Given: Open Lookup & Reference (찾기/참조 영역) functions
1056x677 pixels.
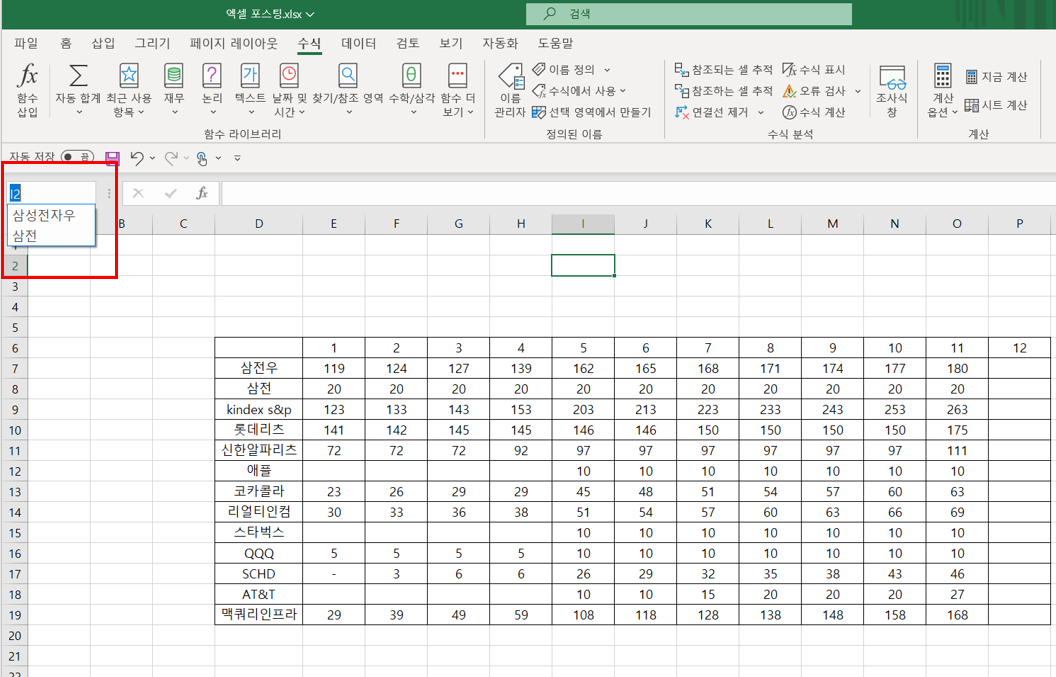Looking at the screenshot, I should [348, 90].
